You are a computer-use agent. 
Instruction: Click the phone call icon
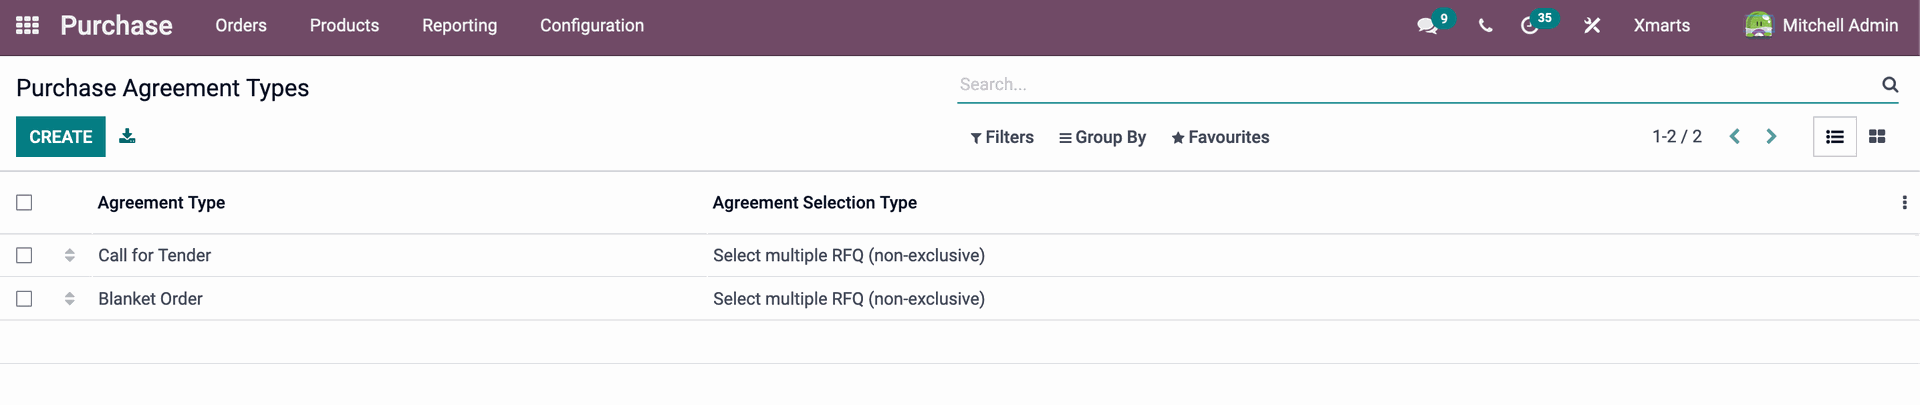tap(1485, 26)
